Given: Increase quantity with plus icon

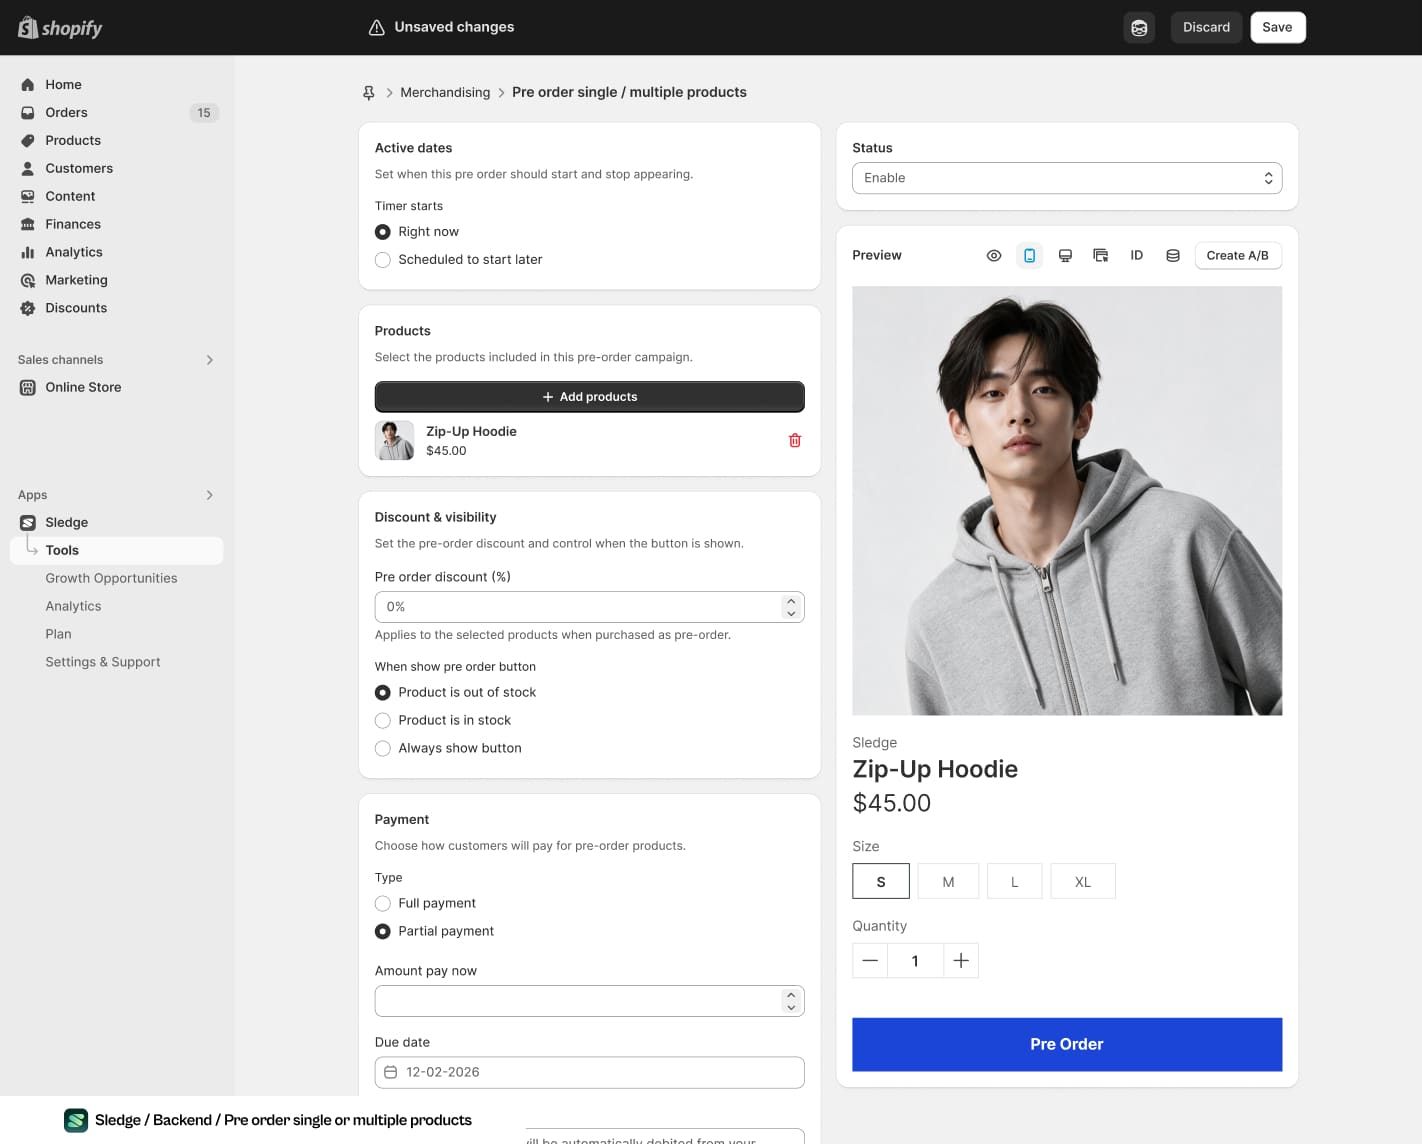Looking at the screenshot, I should (x=961, y=961).
